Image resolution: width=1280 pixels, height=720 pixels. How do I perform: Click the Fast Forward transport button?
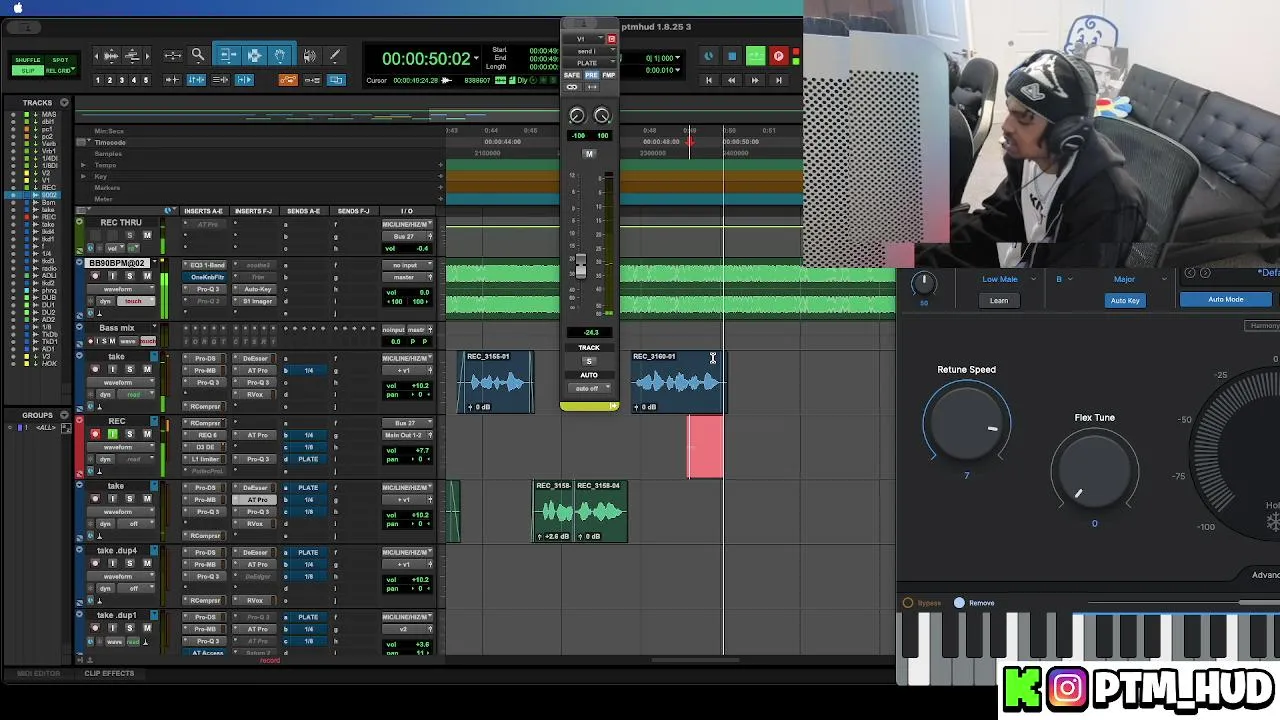coord(755,80)
